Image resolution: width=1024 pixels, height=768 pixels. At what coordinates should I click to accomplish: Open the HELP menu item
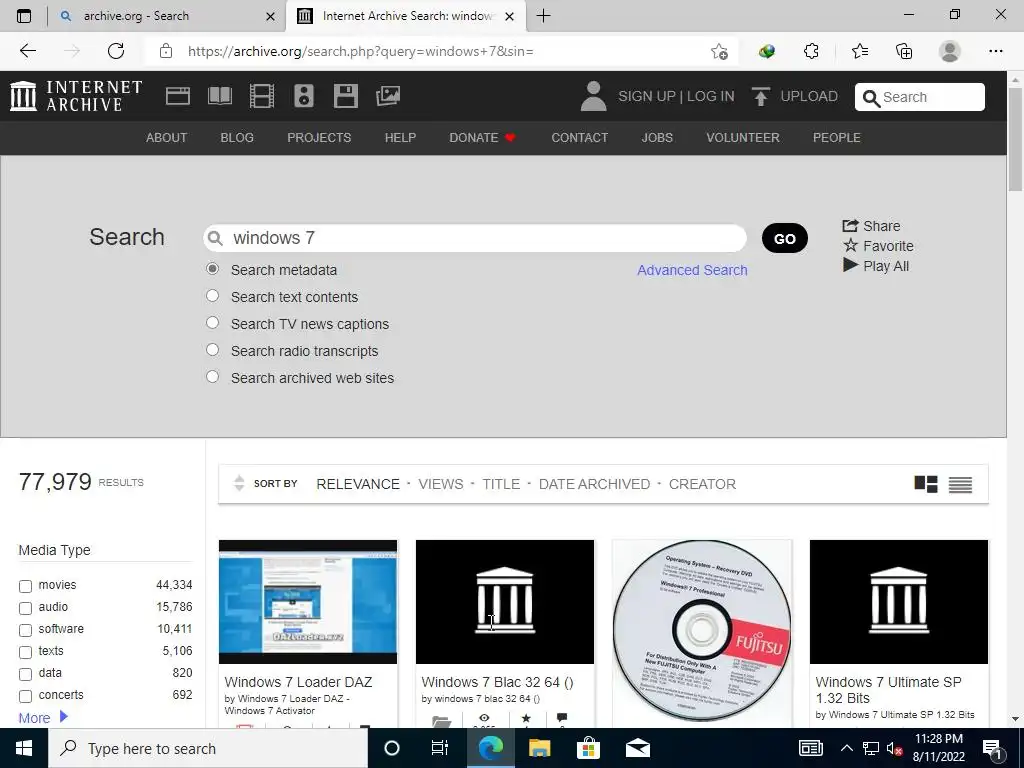point(400,138)
